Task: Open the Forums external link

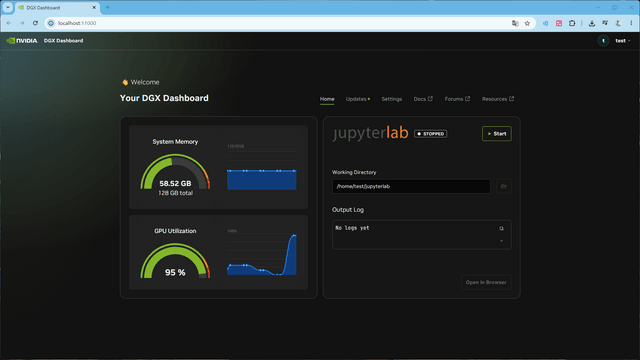Action: pos(457,99)
